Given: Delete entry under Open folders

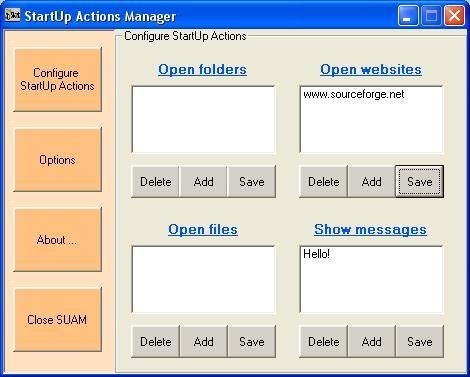Looking at the screenshot, I should pos(156,182).
